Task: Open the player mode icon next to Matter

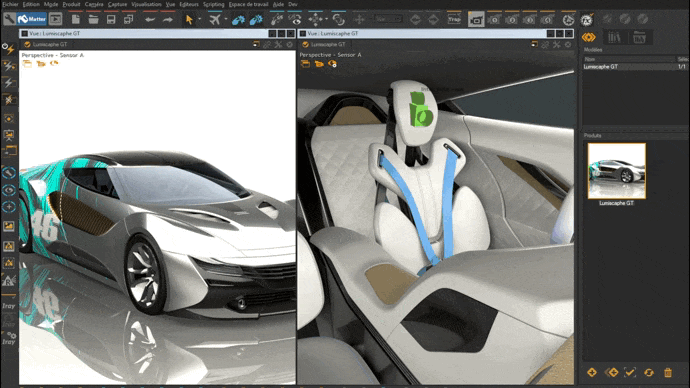Action: coord(55,19)
